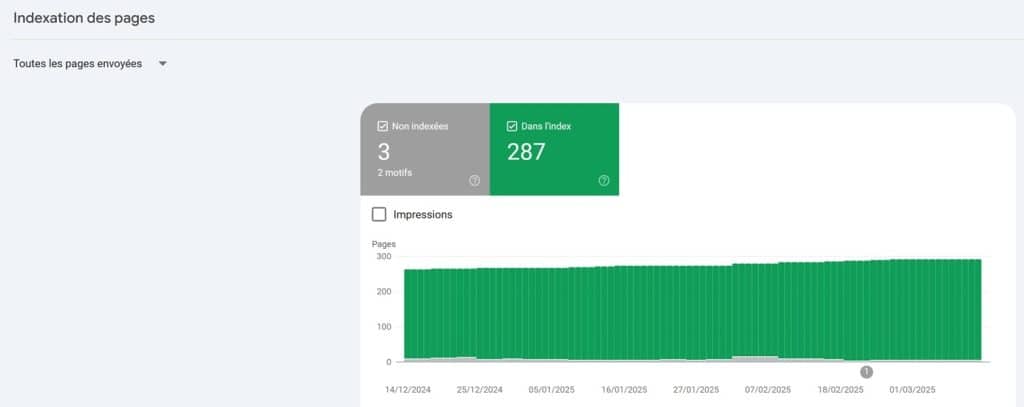
Task: Click the 100 value on the y-axis
Action: point(384,327)
